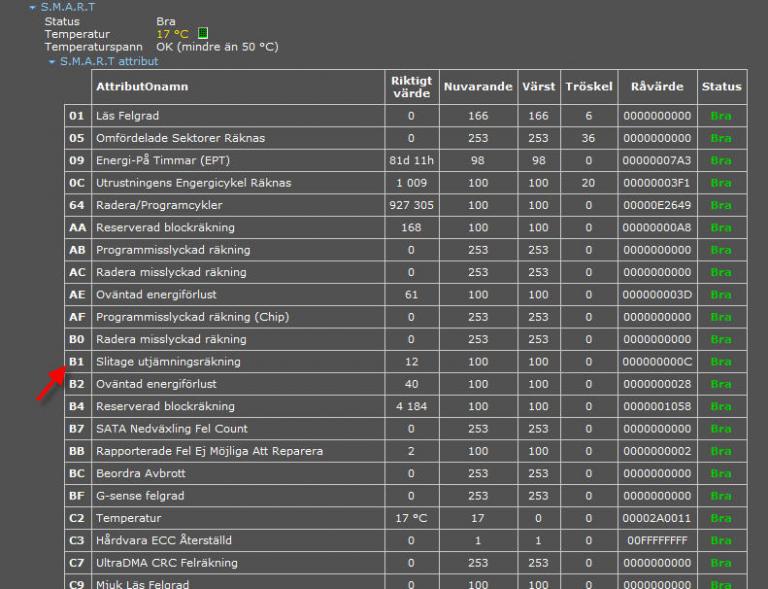The image size is (768, 589).
Task: Click the Status column header
Action: click(x=721, y=87)
